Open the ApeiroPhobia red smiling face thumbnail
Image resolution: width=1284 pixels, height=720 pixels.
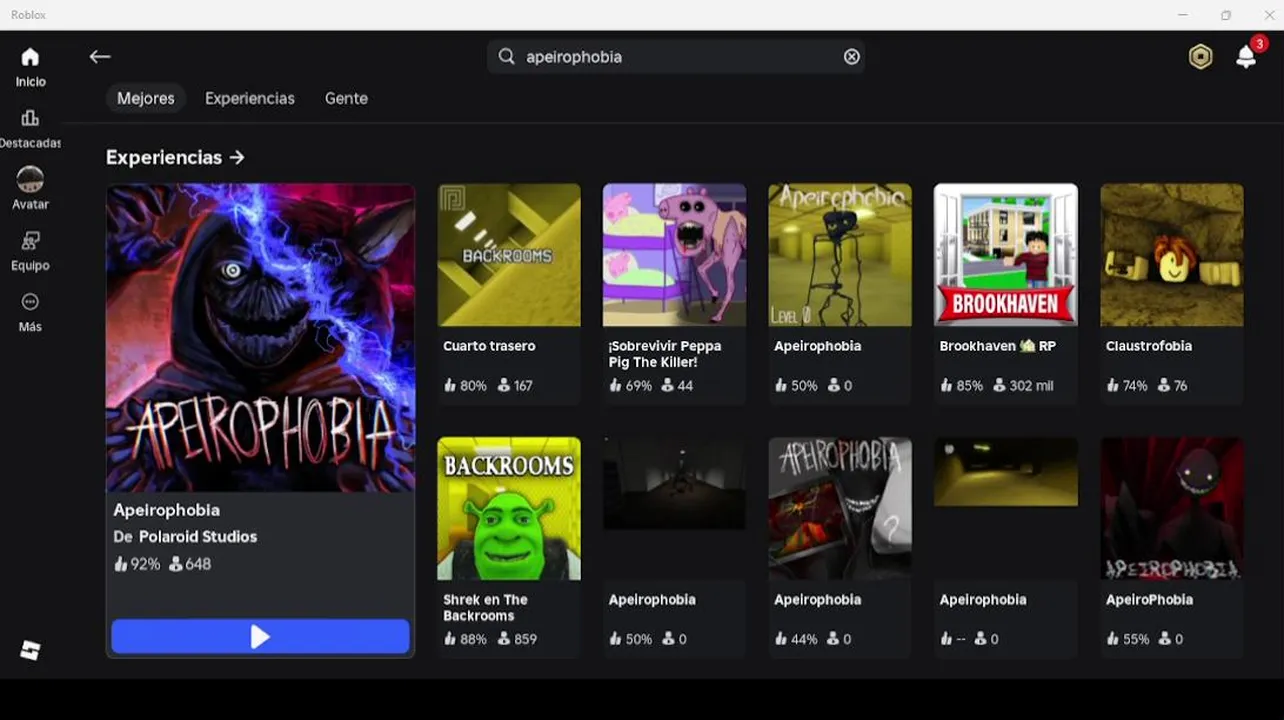pyautogui.click(x=1172, y=509)
